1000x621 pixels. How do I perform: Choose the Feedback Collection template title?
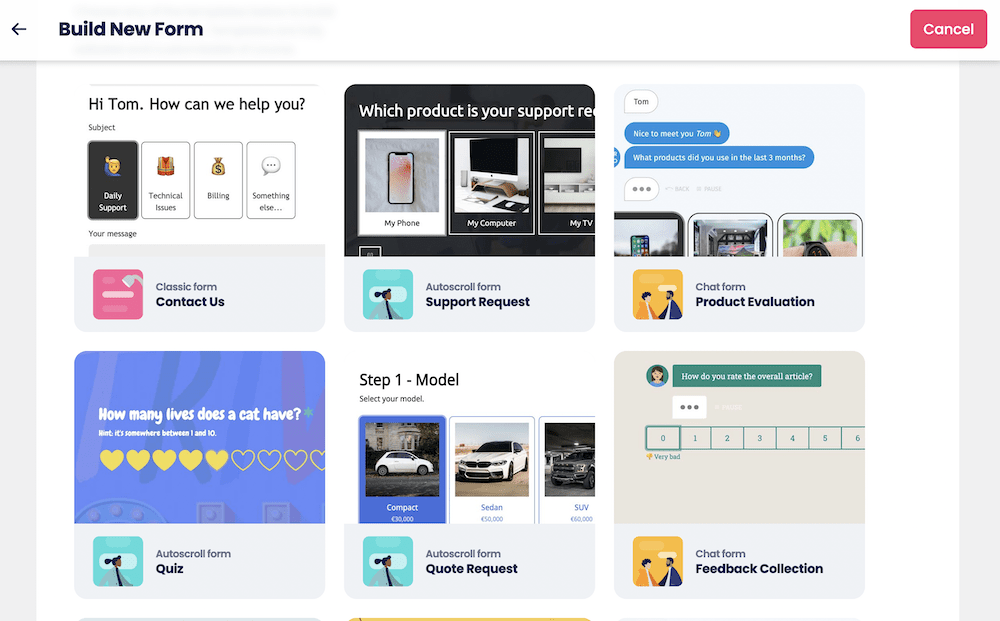(759, 569)
